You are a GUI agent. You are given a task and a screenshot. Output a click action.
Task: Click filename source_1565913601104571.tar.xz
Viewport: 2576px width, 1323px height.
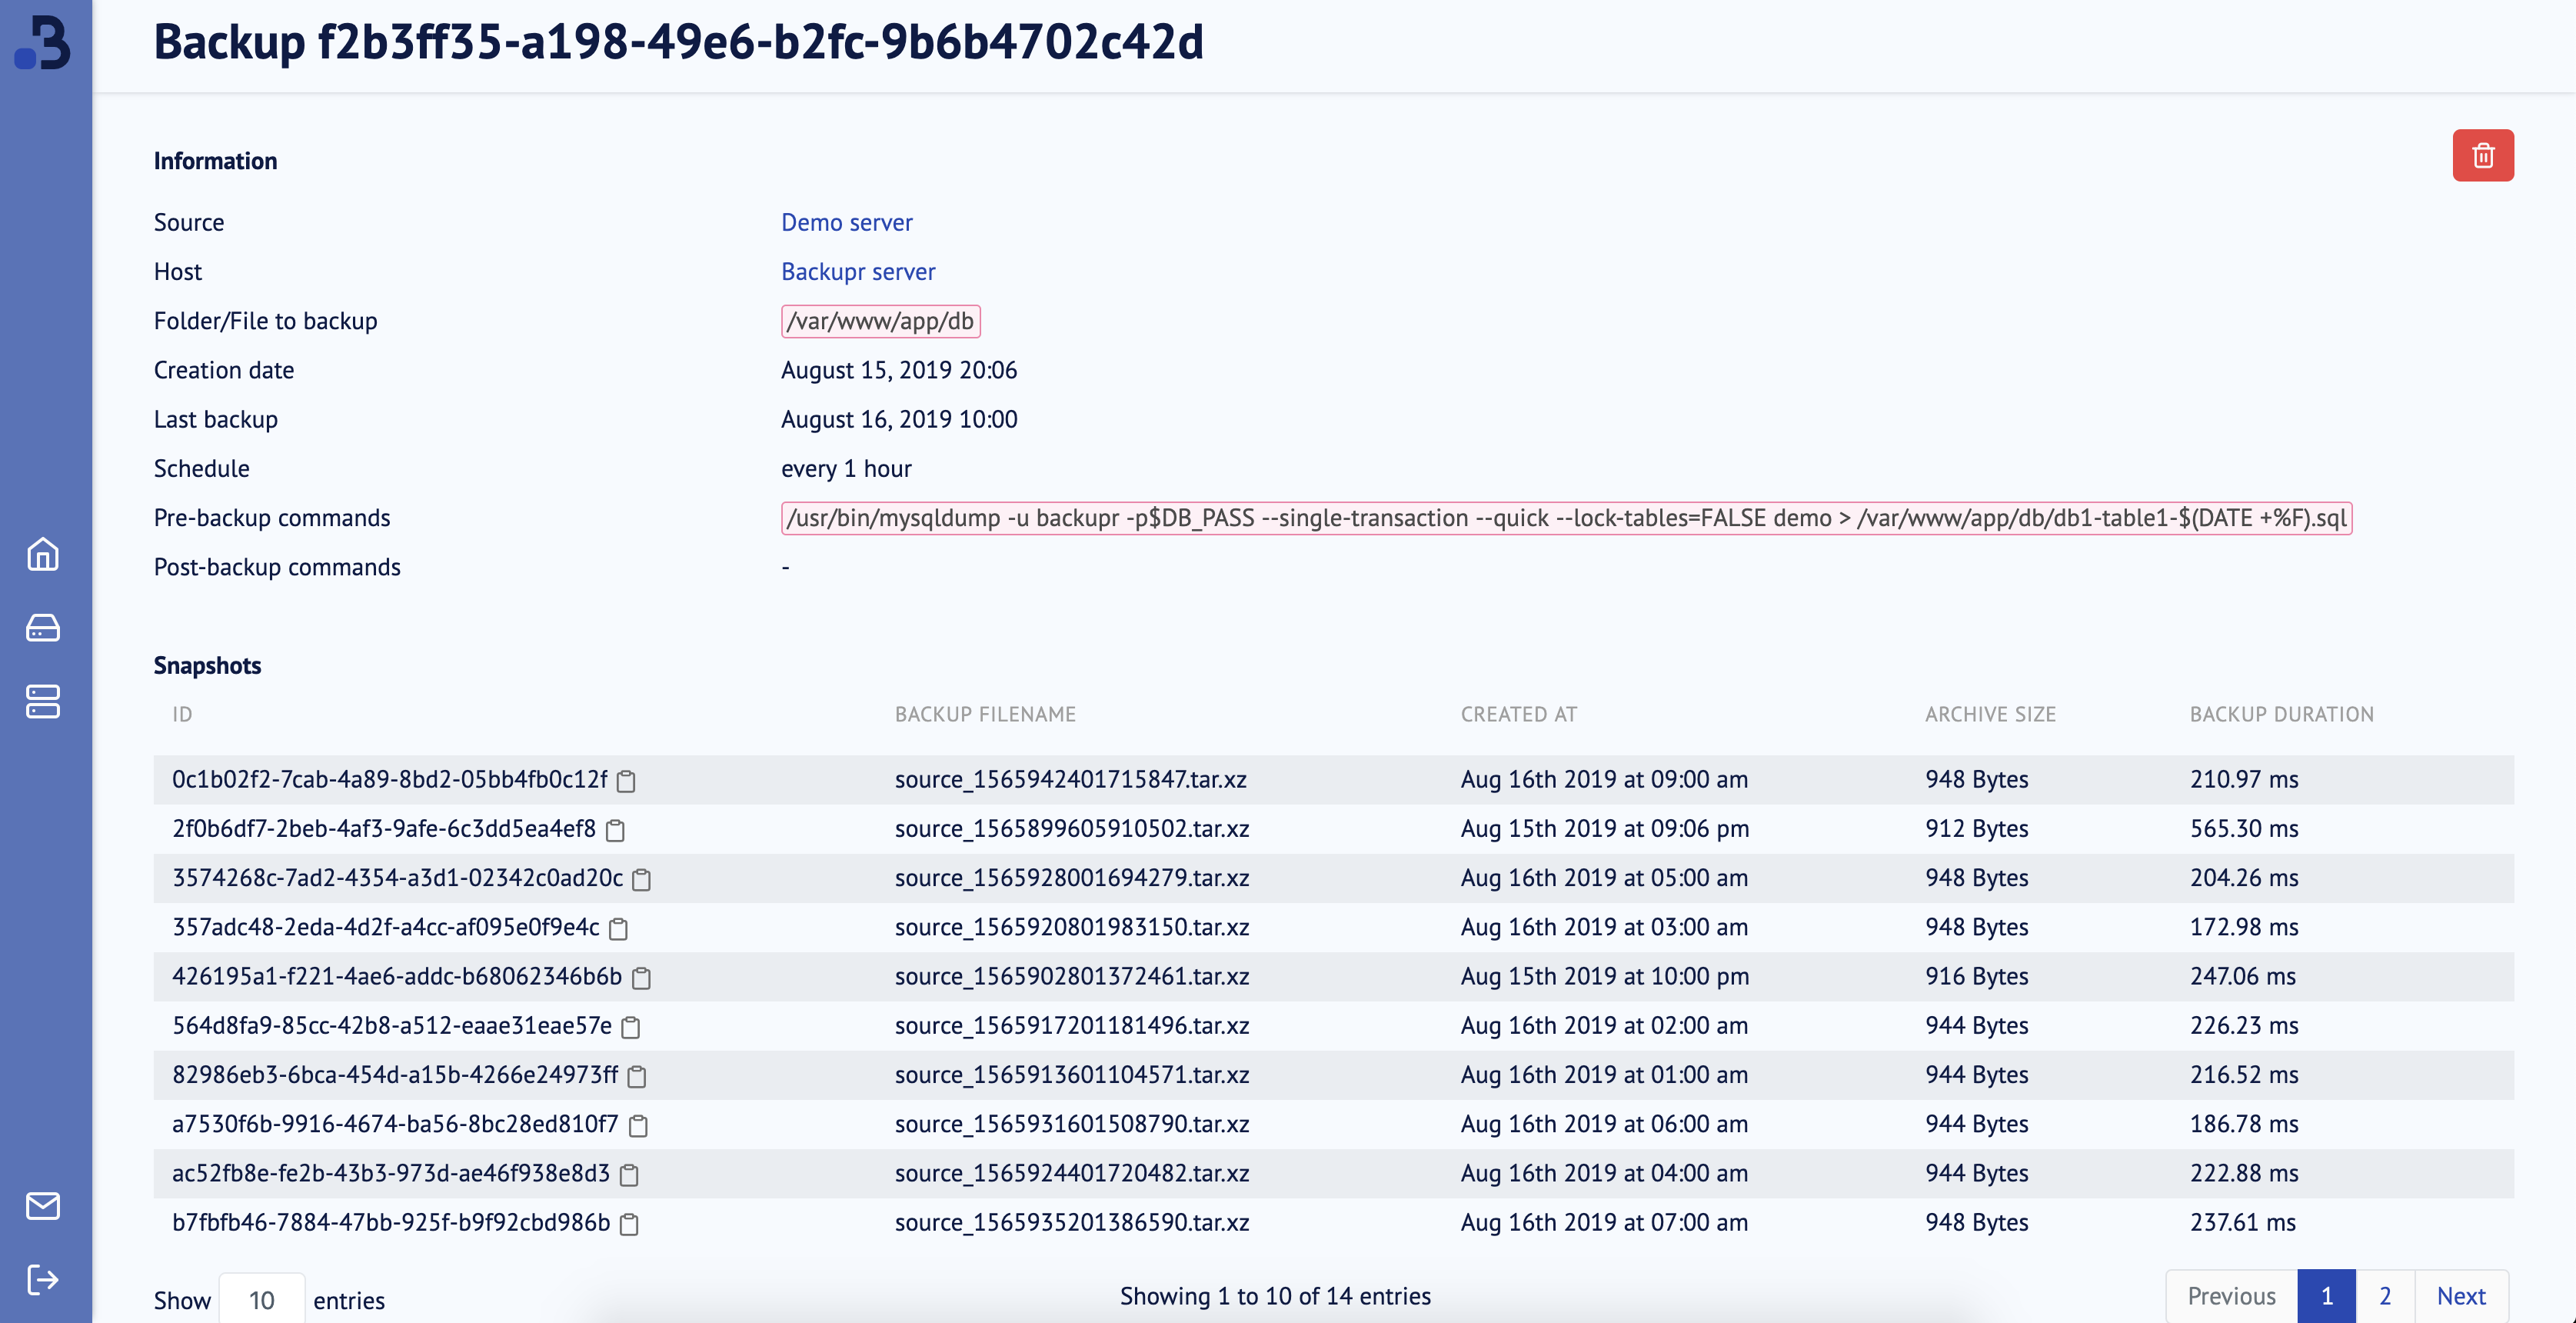[x=1072, y=1074]
